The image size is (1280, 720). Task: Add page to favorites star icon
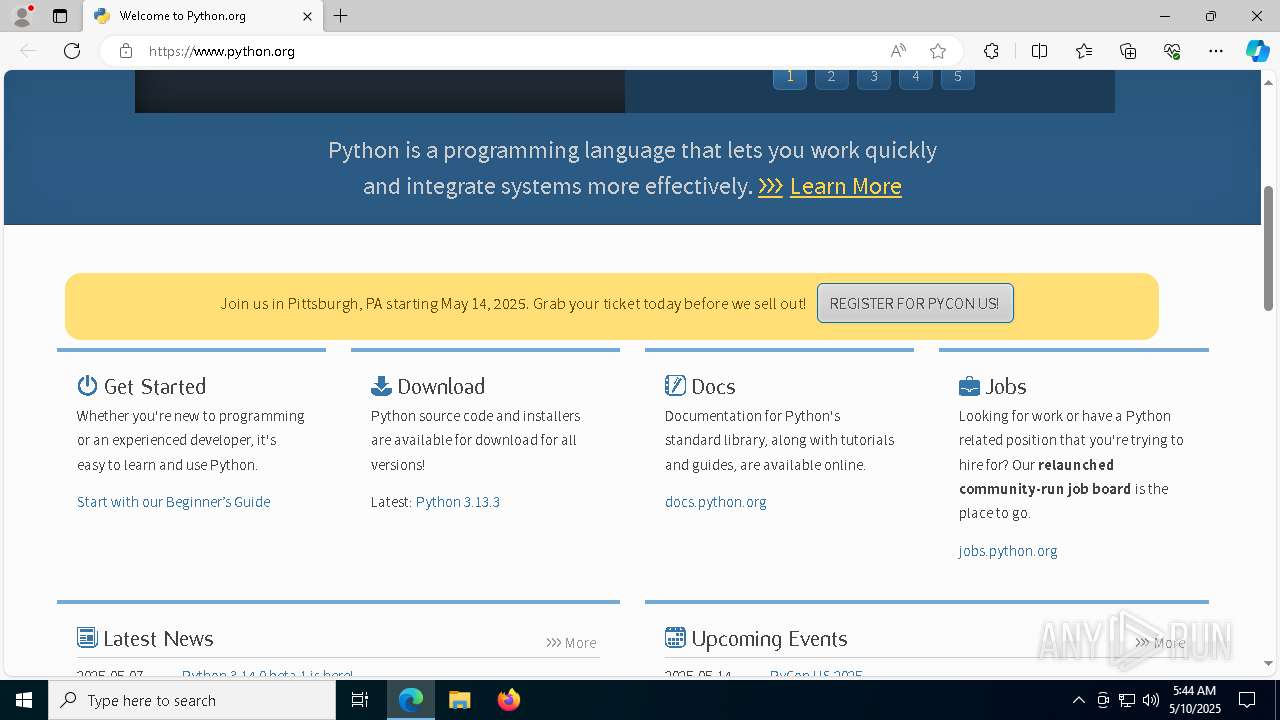(x=937, y=51)
